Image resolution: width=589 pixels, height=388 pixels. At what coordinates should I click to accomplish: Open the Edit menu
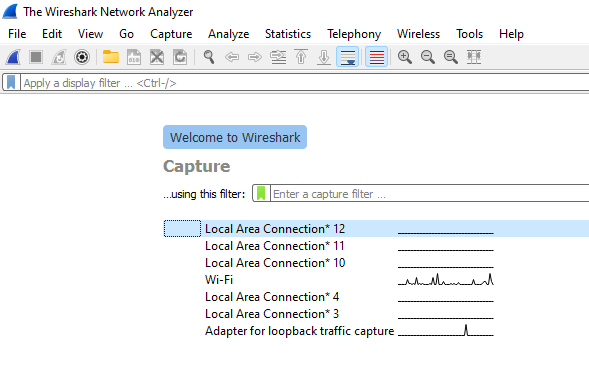click(52, 34)
